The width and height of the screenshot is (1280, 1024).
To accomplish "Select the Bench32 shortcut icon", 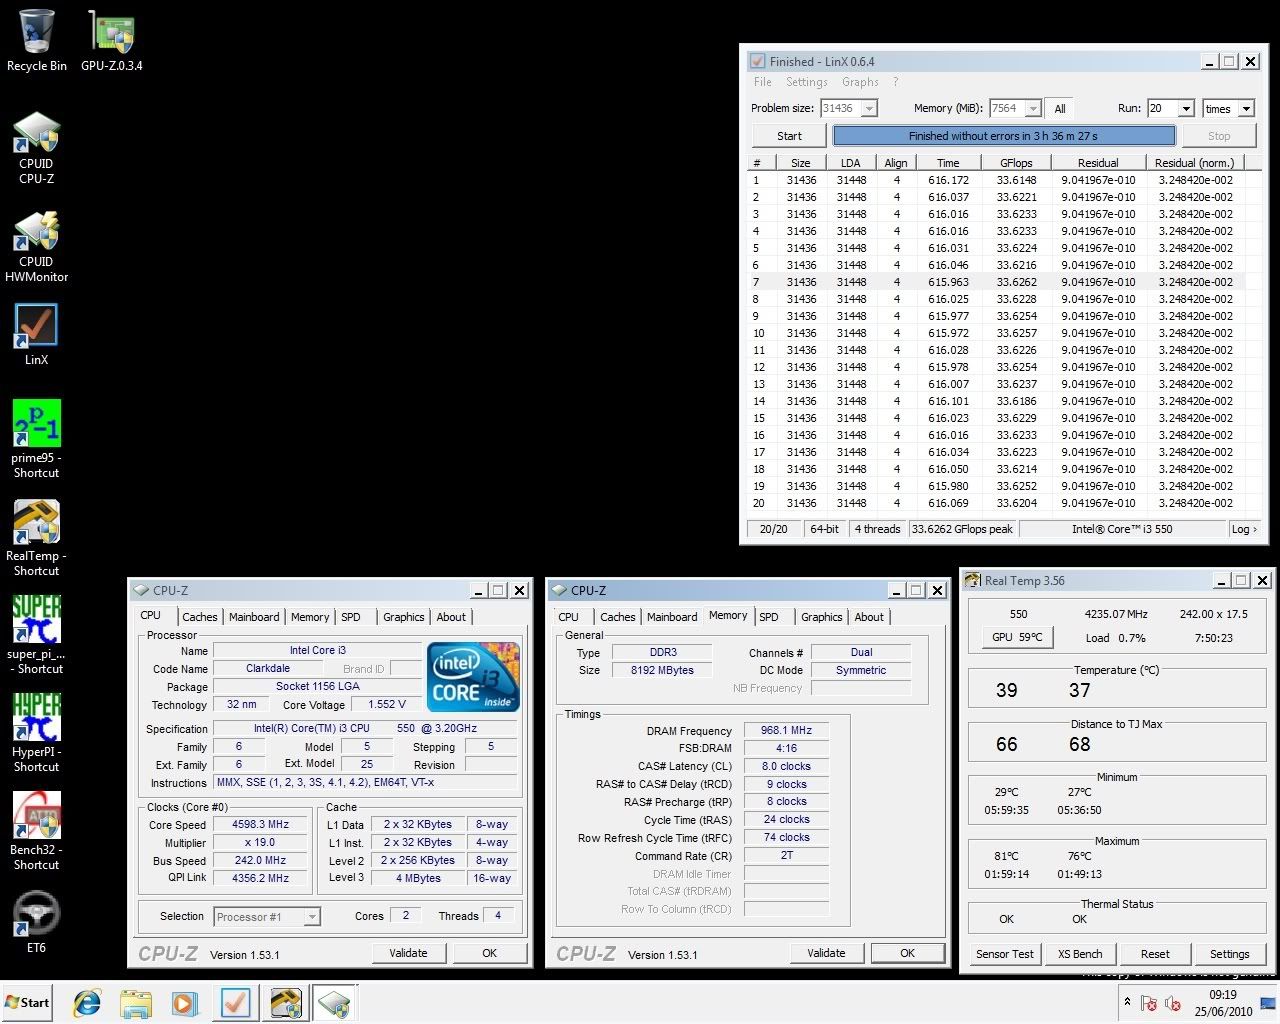I will (37, 831).
